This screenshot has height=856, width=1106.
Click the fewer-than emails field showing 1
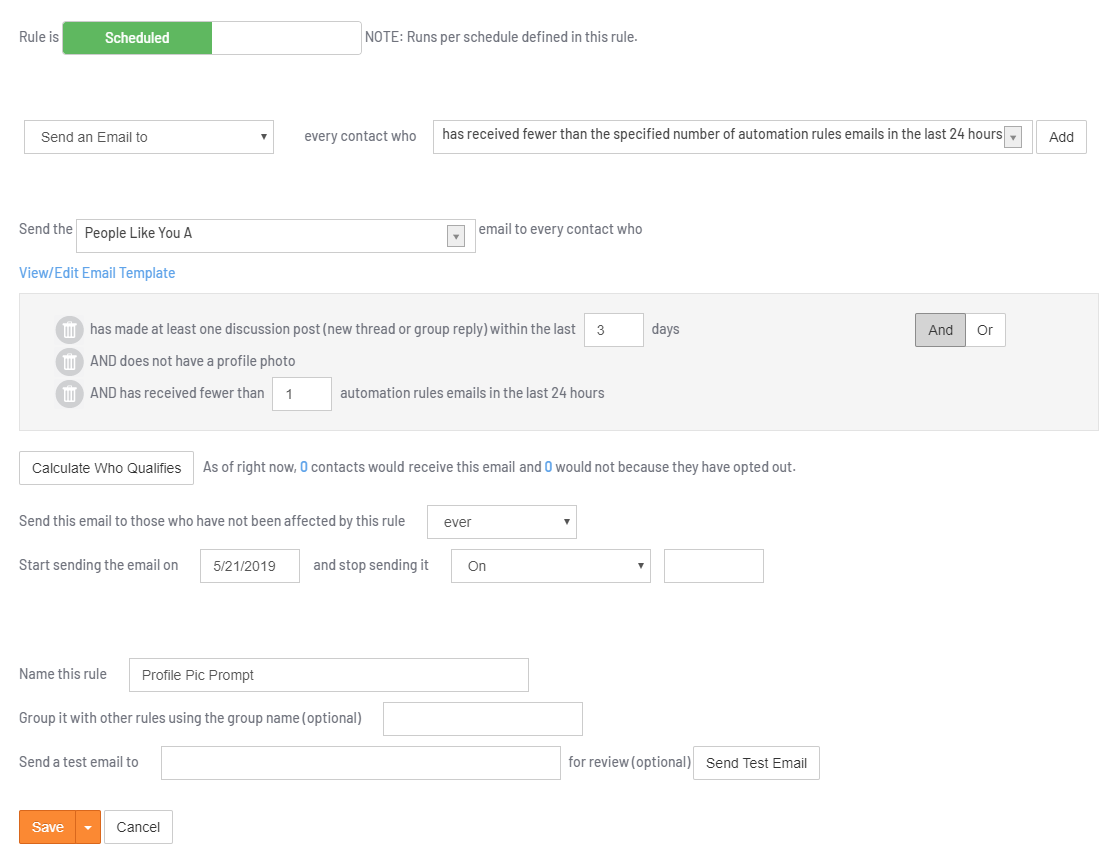pyautogui.click(x=302, y=394)
